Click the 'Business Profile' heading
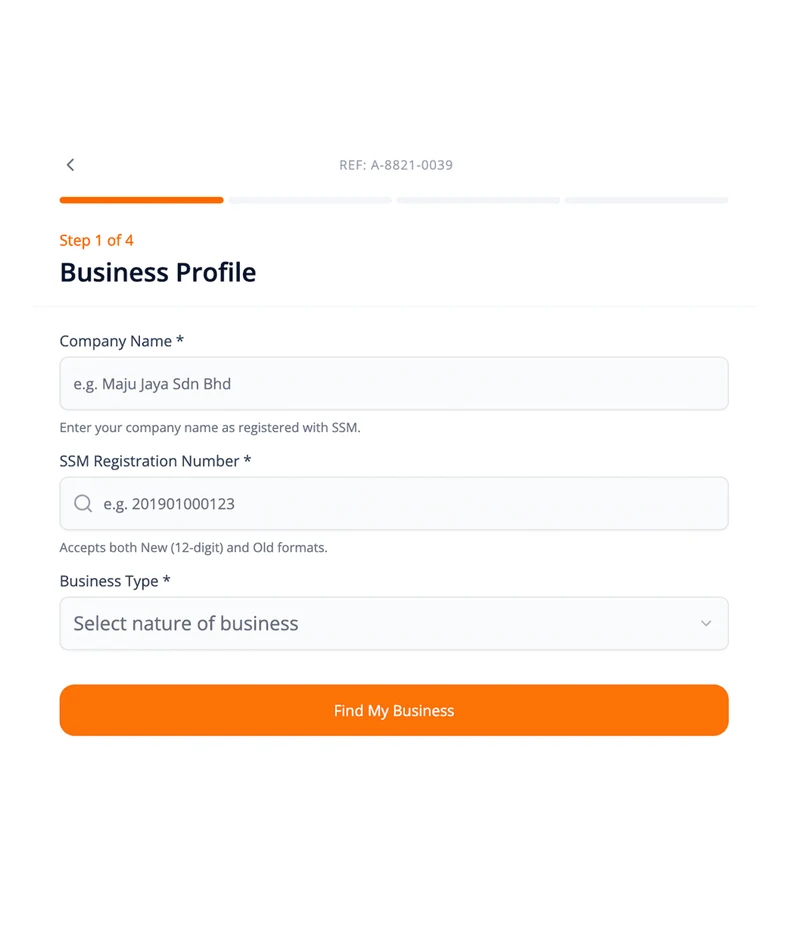 point(157,272)
